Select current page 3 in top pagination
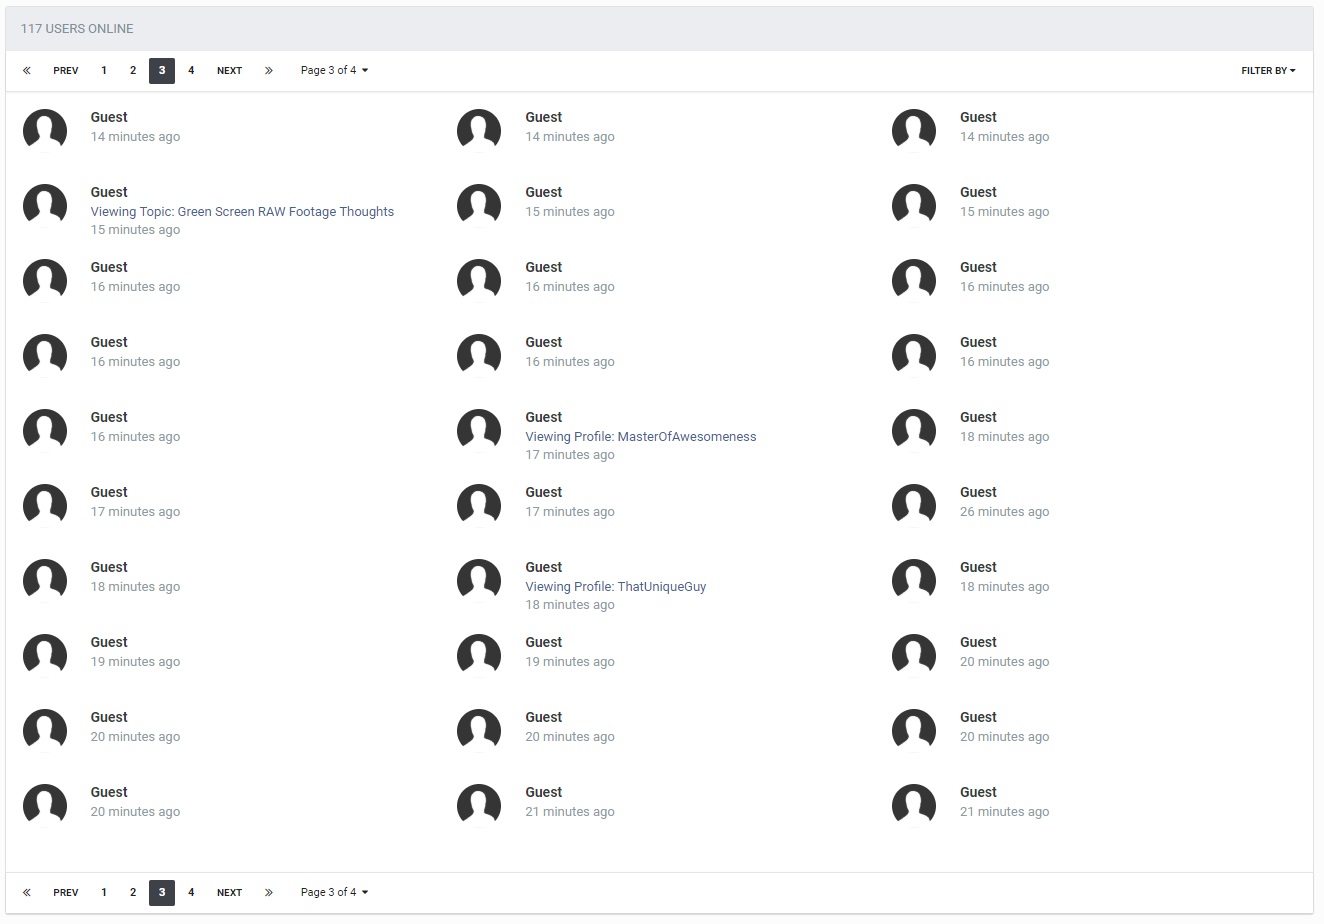This screenshot has height=924, width=1324. [162, 71]
